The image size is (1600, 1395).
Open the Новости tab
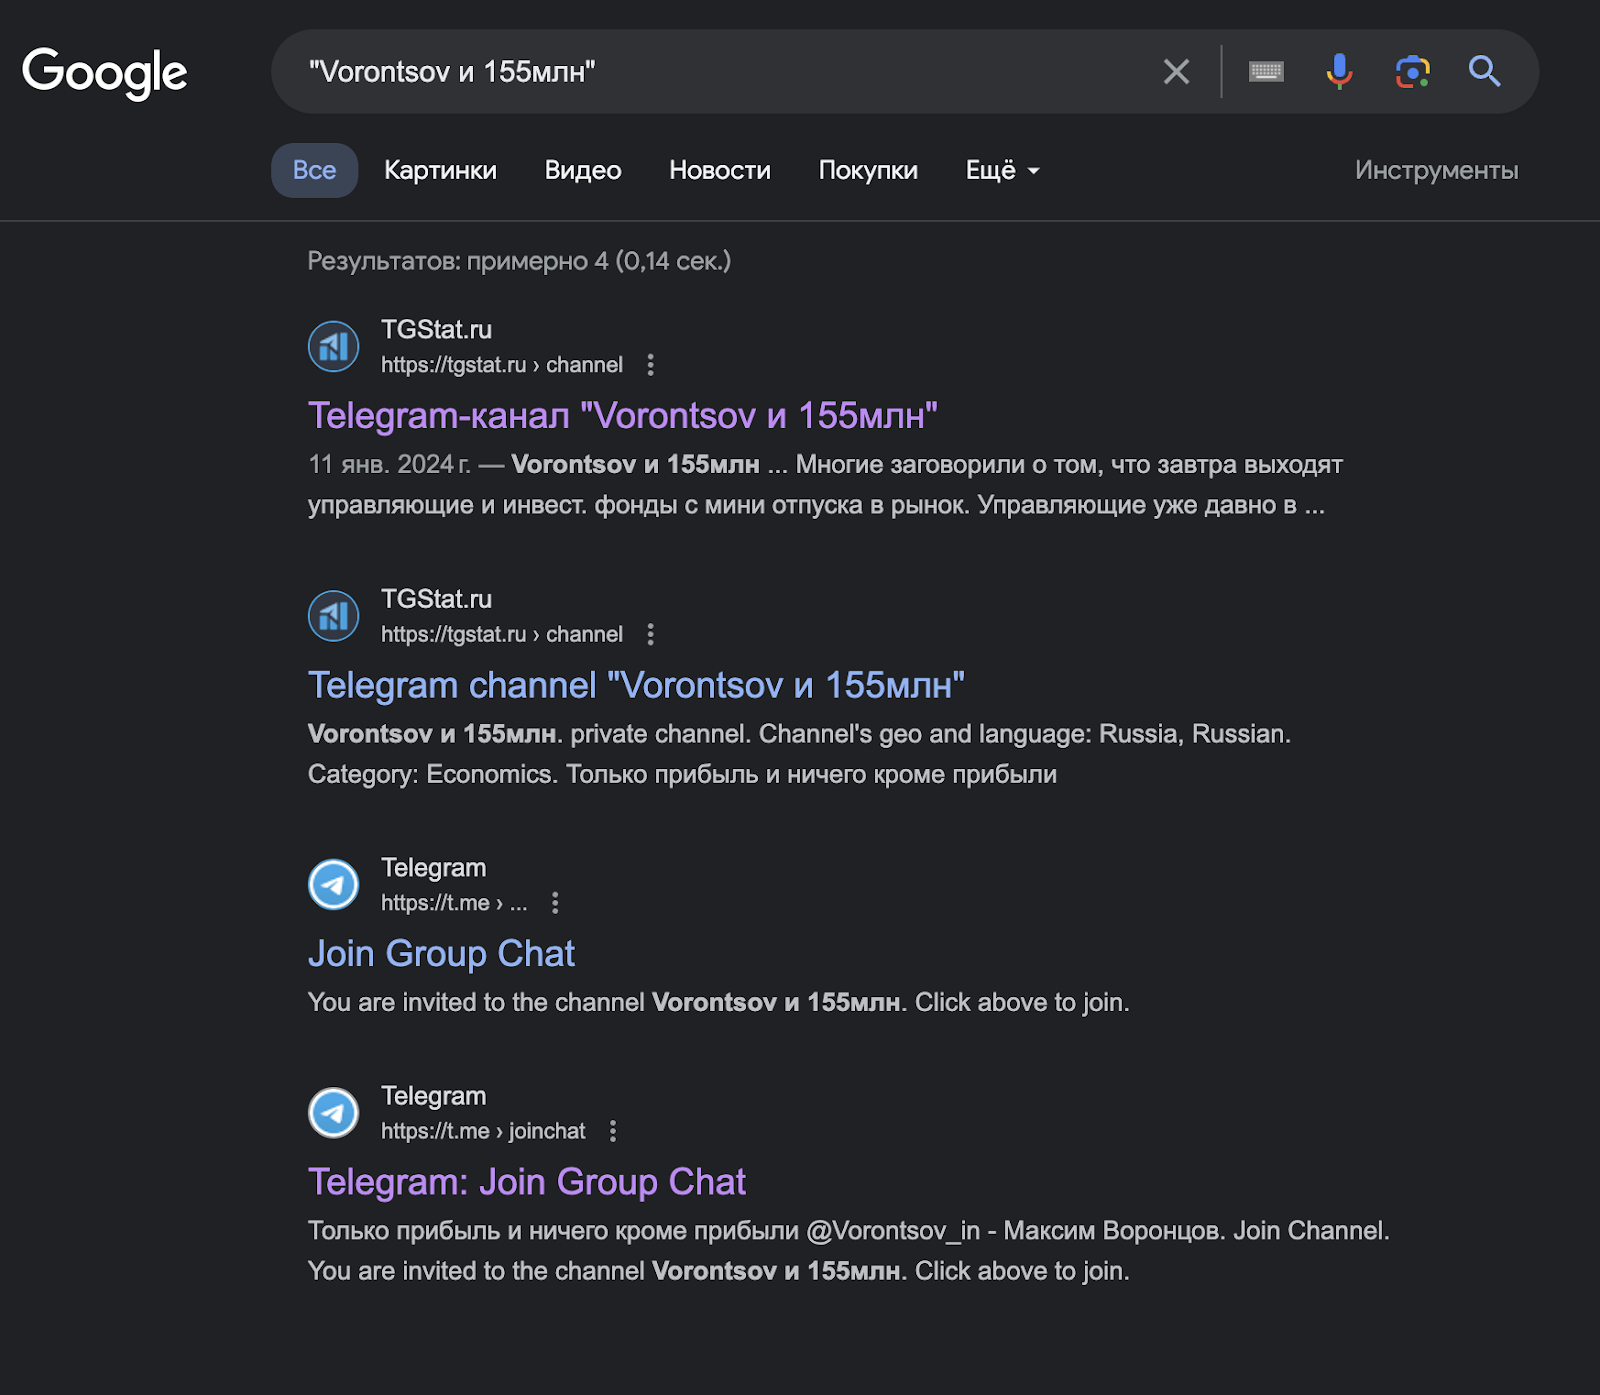click(720, 170)
